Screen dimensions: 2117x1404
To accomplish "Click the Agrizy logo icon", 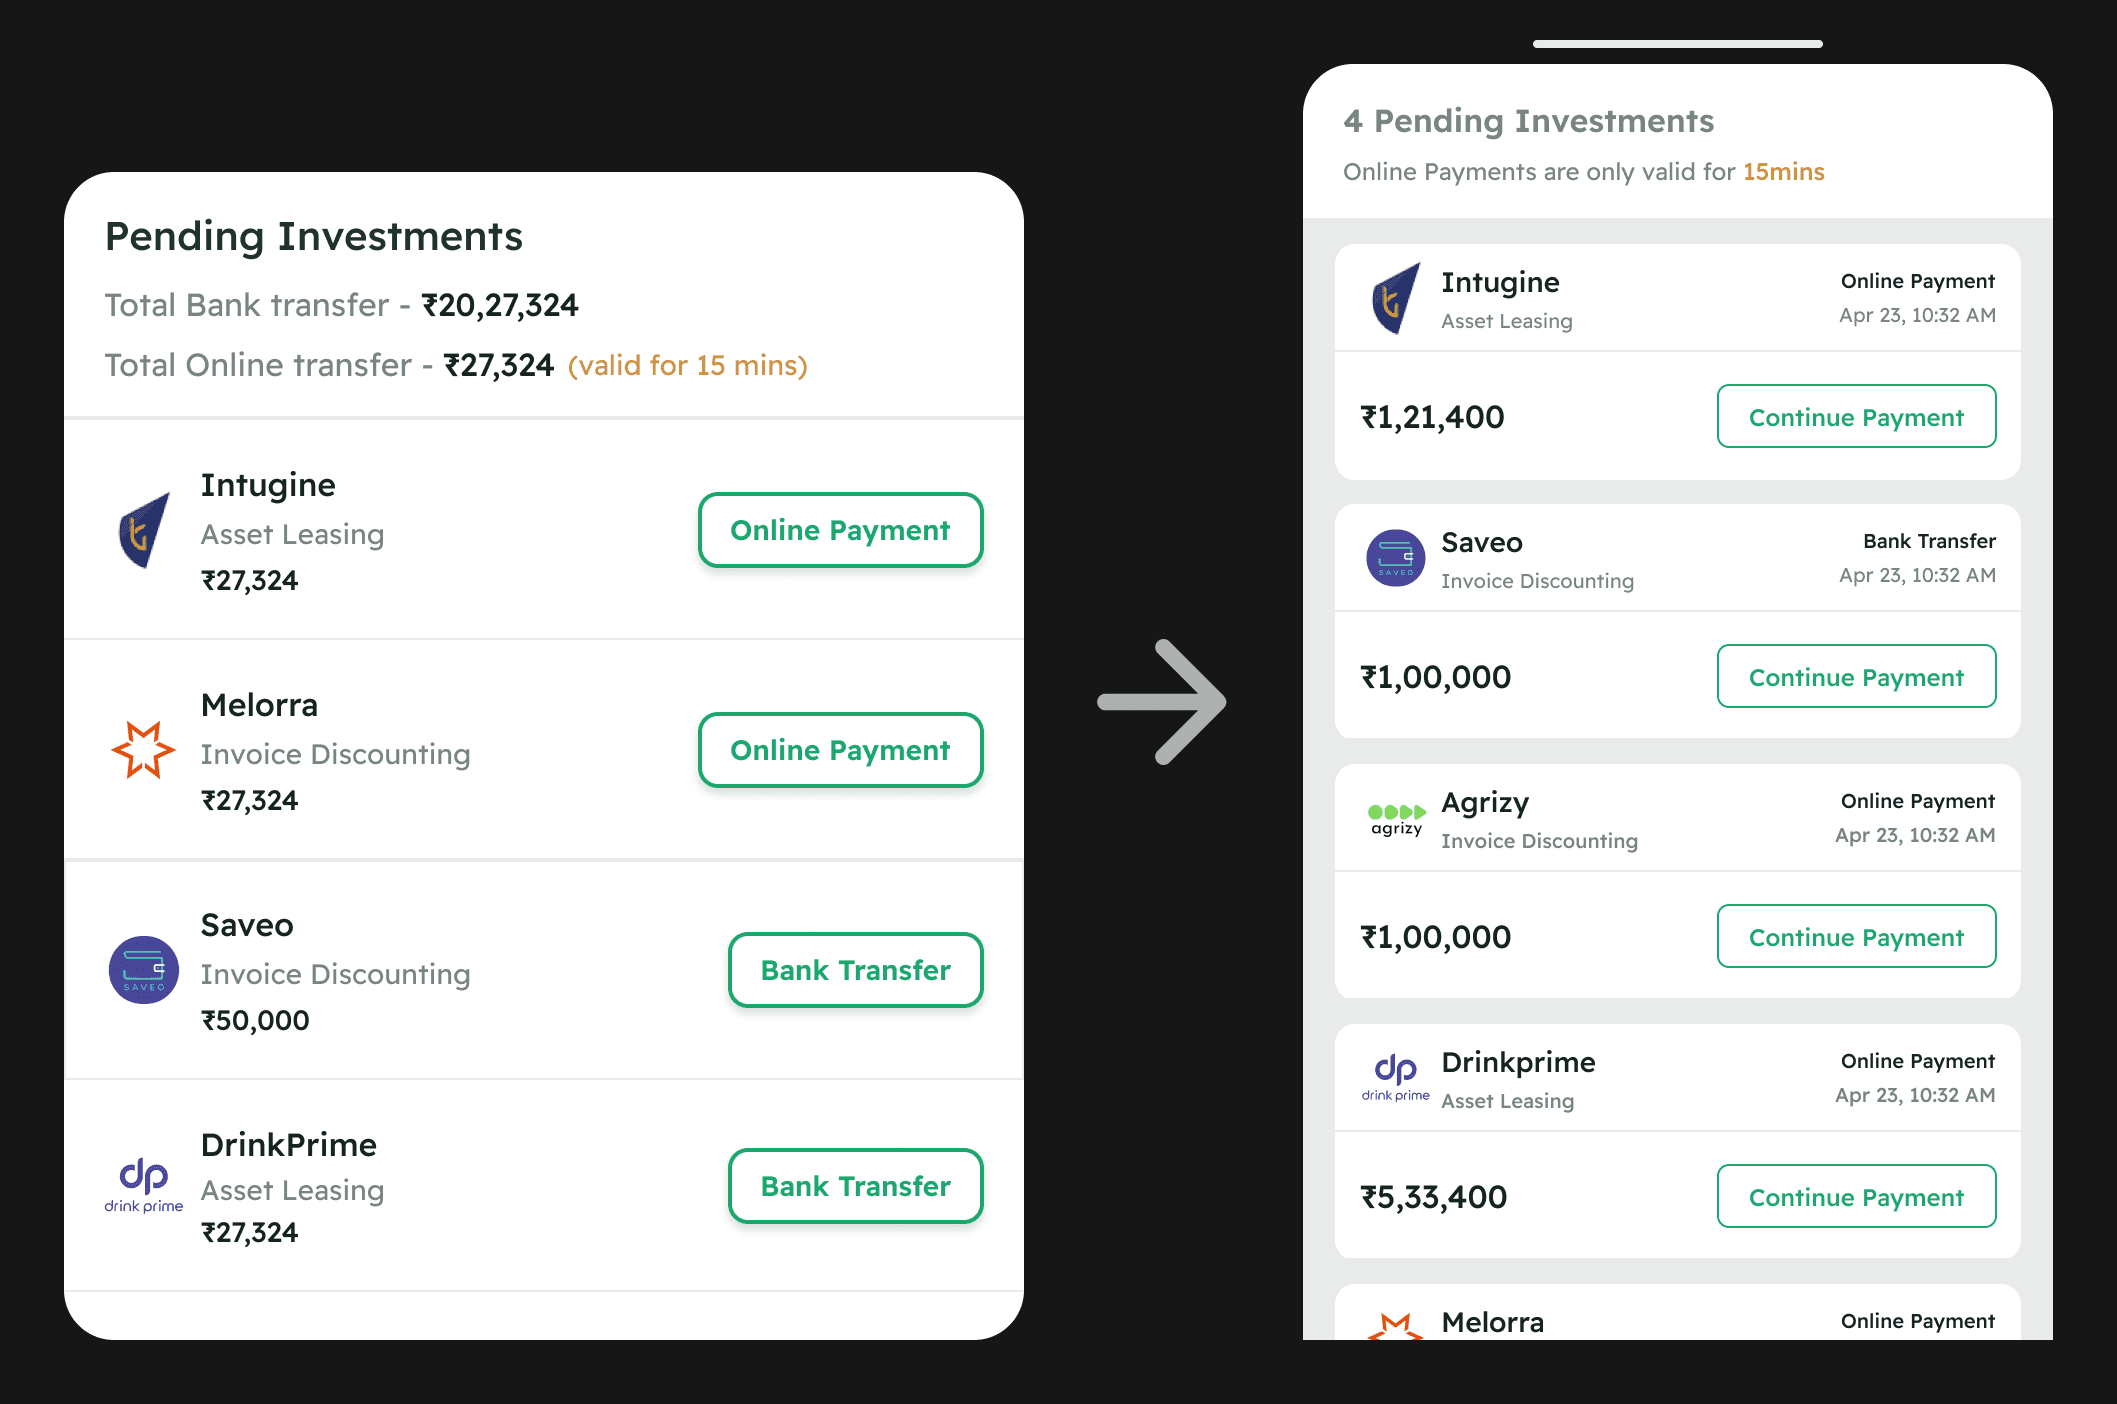I will (x=1396, y=818).
